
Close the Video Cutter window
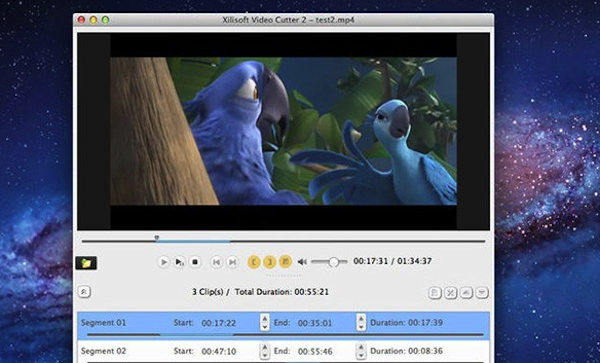pos(81,20)
